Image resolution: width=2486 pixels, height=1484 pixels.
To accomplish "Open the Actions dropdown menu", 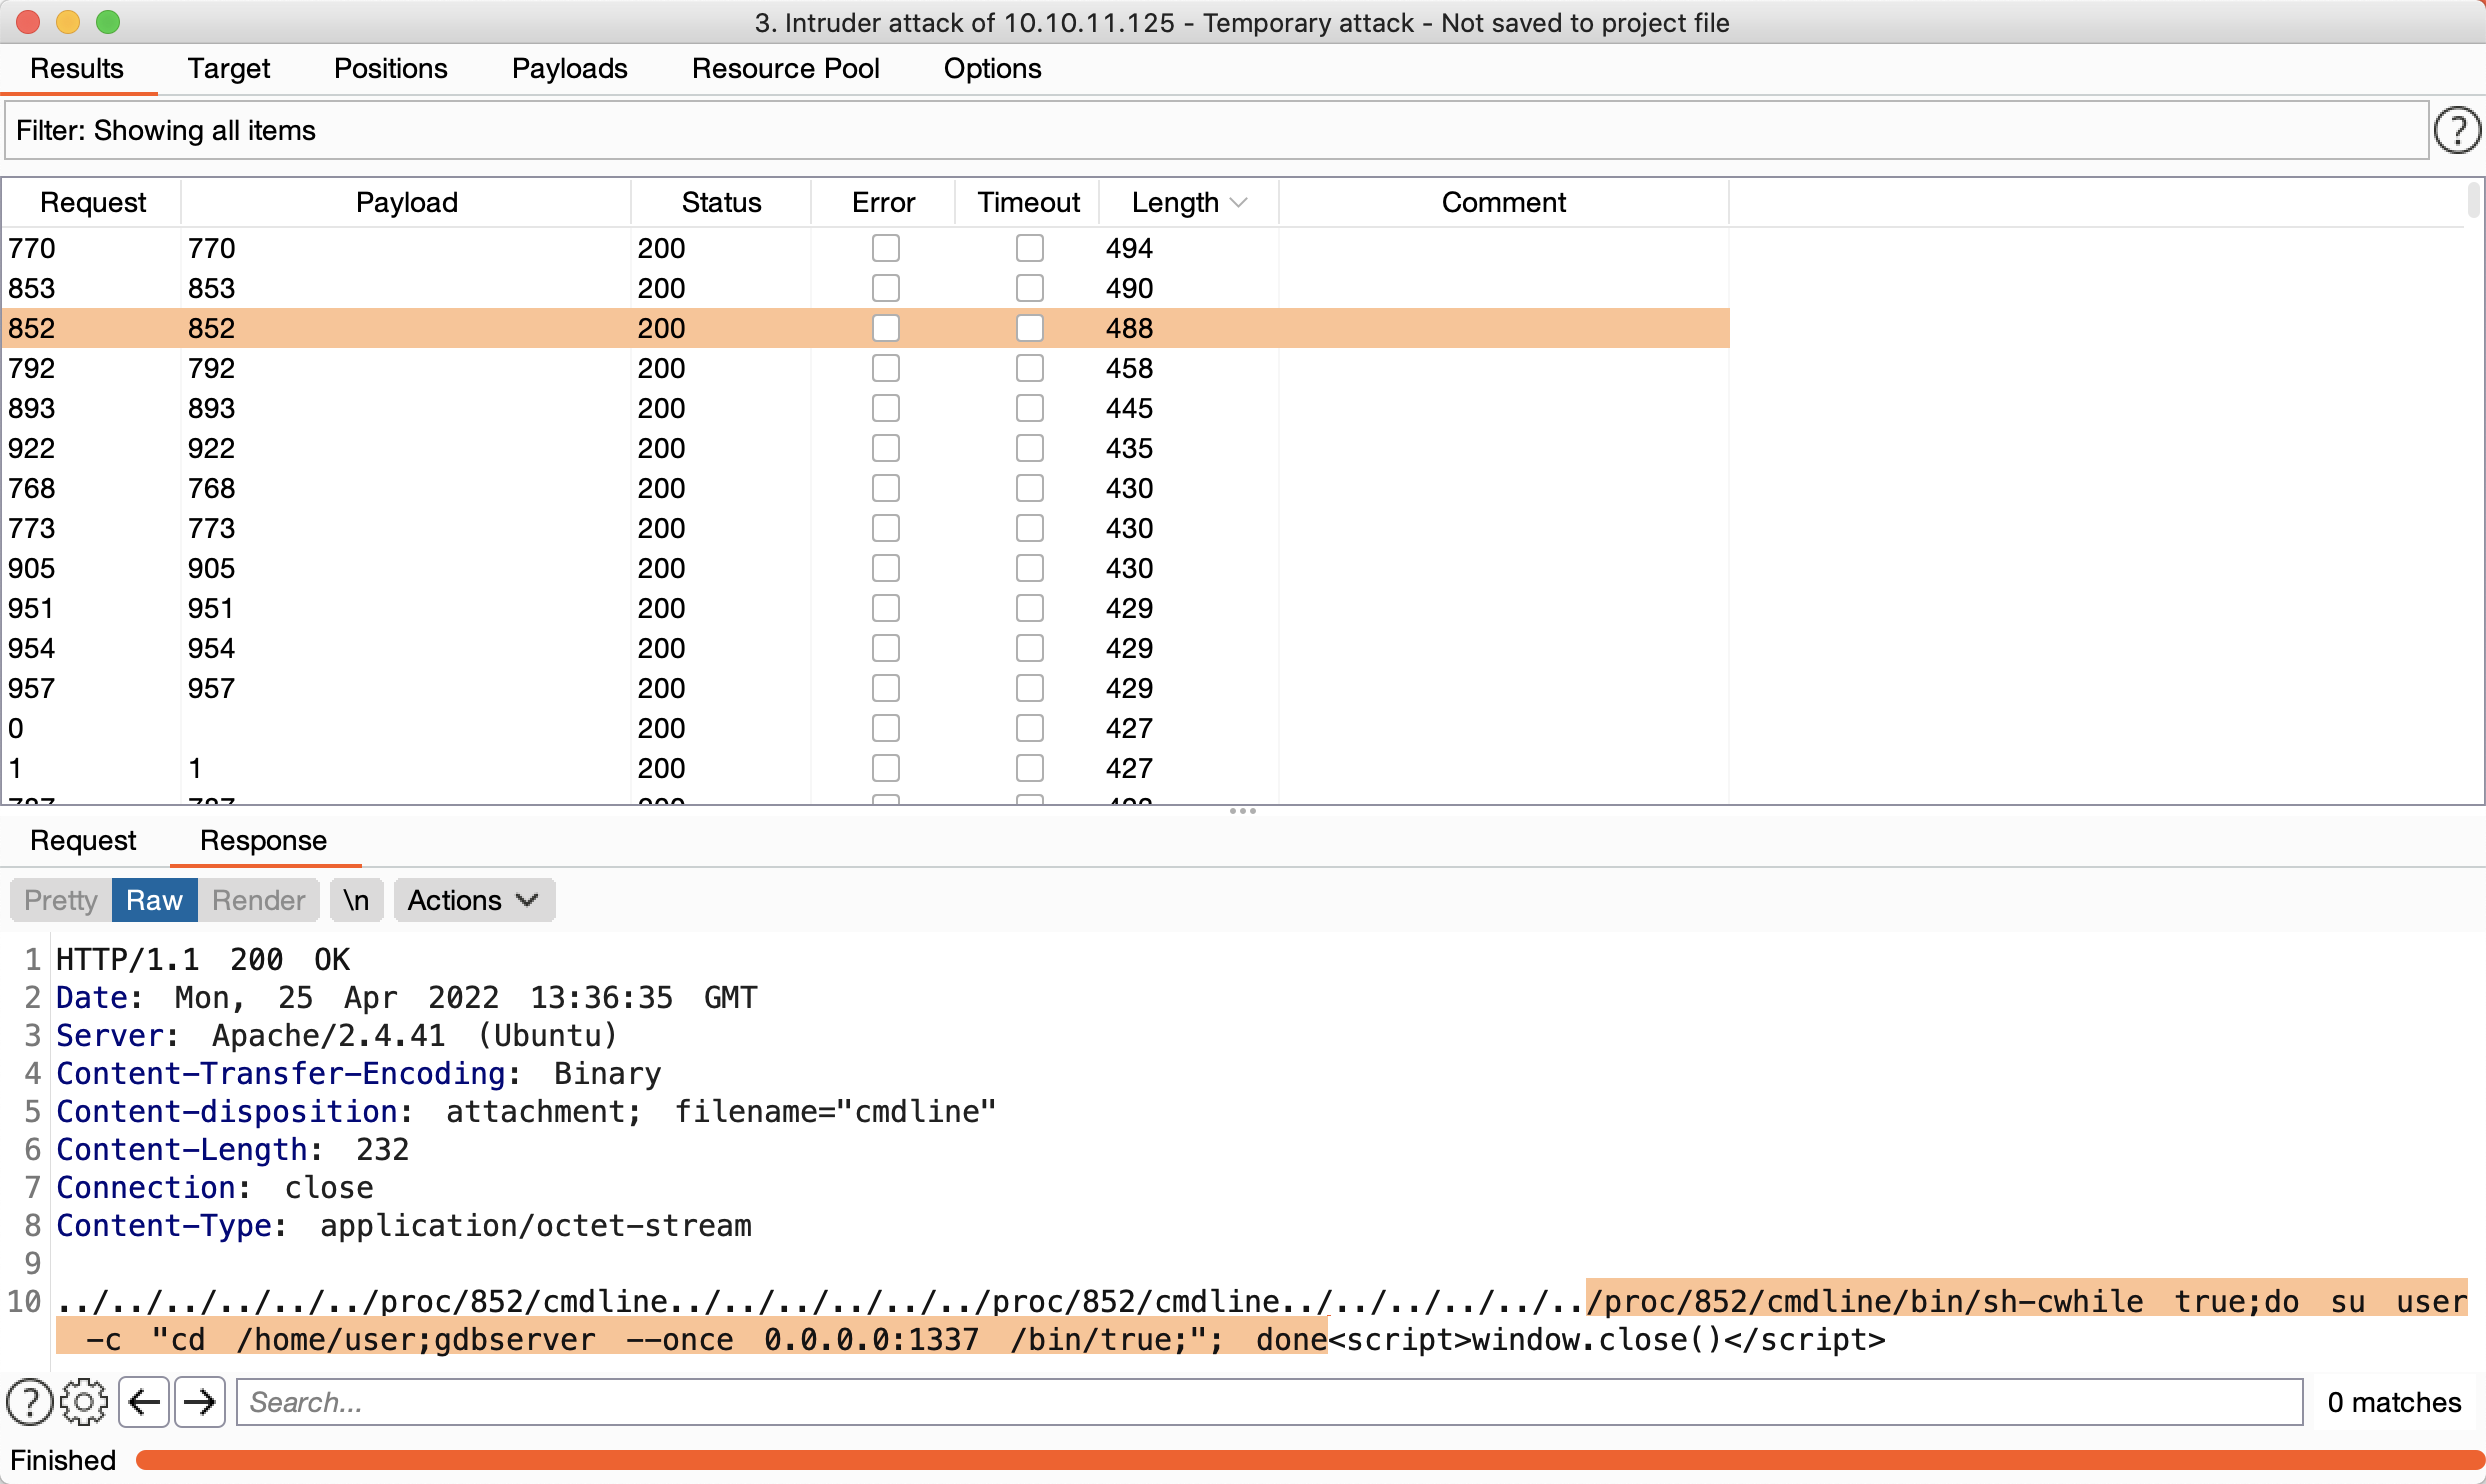I will pyautogui.click(x=473, y=900).
